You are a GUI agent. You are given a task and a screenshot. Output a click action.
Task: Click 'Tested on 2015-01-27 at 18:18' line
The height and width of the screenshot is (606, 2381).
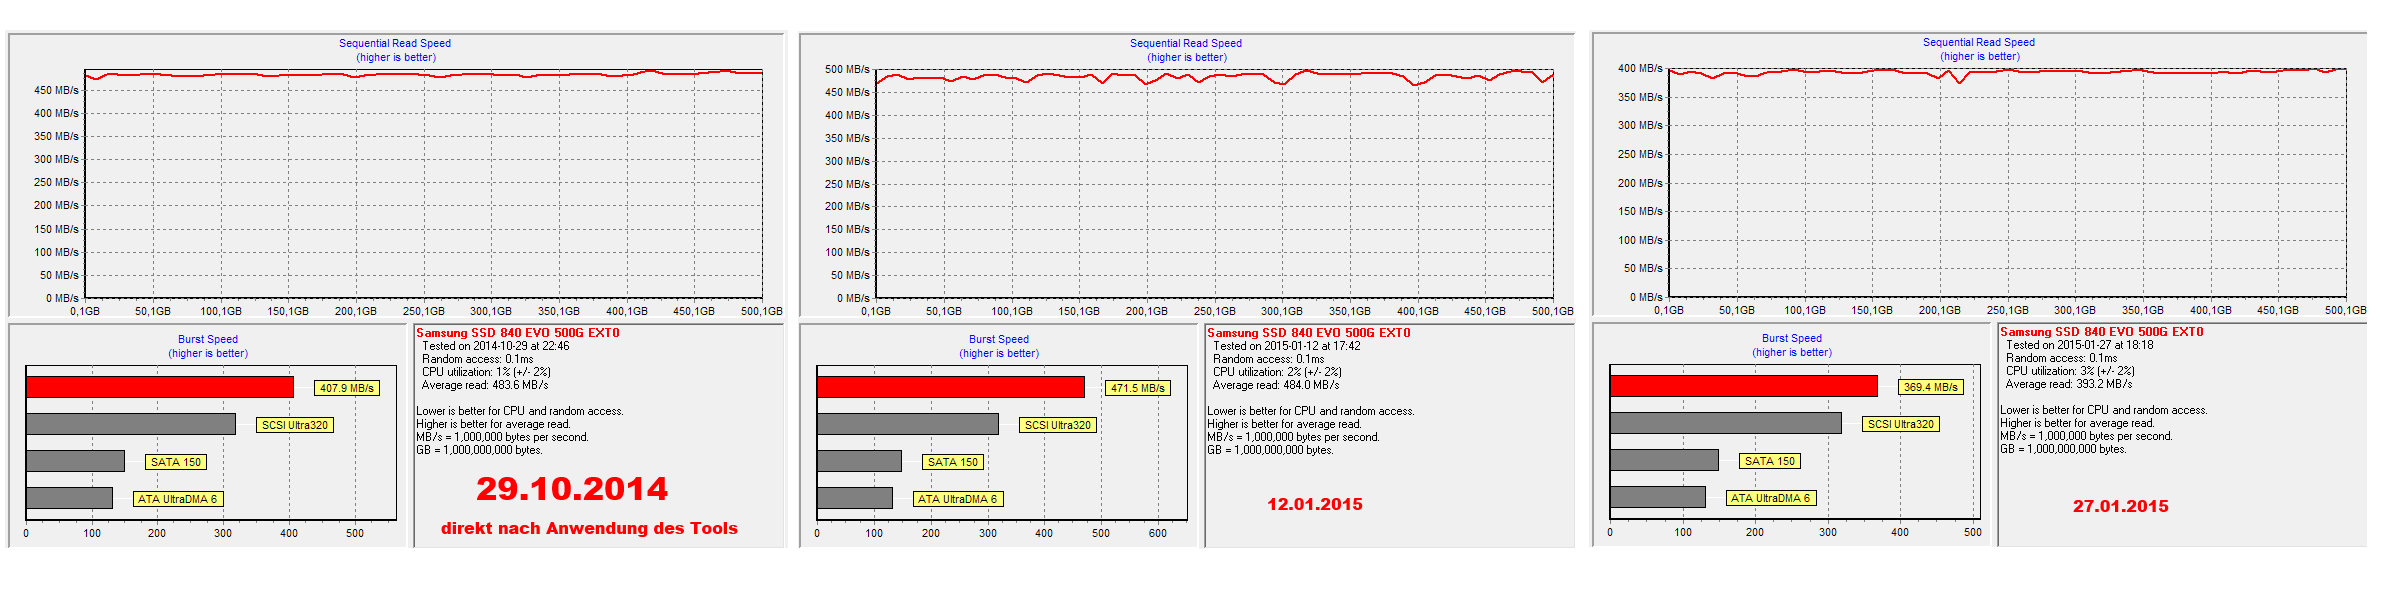[2079, 345]
